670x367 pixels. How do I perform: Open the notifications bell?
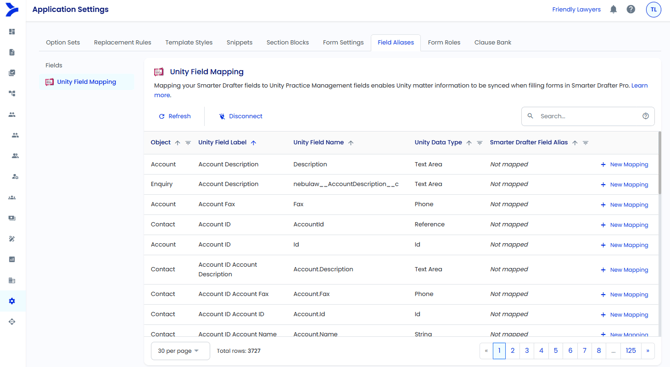tap(613, 9)
